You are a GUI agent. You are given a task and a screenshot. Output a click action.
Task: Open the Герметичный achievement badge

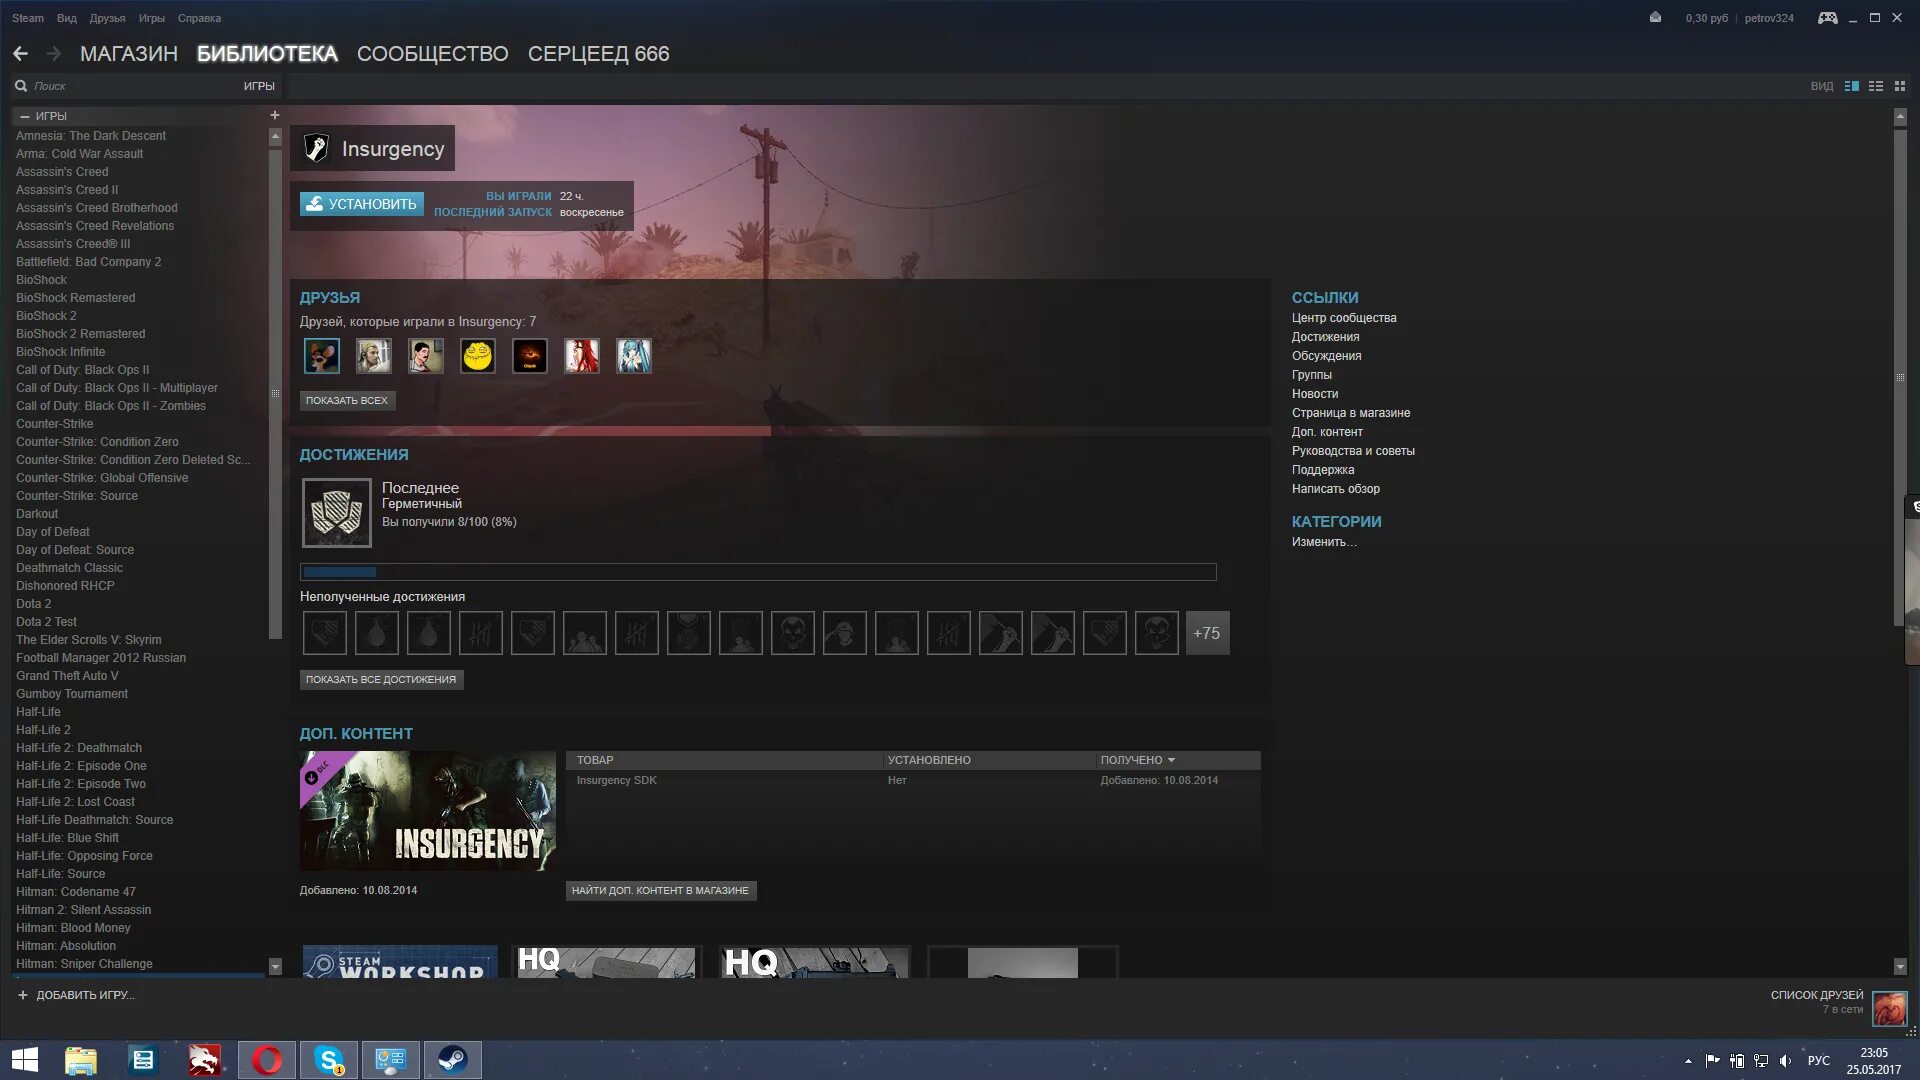coord(337,513)
